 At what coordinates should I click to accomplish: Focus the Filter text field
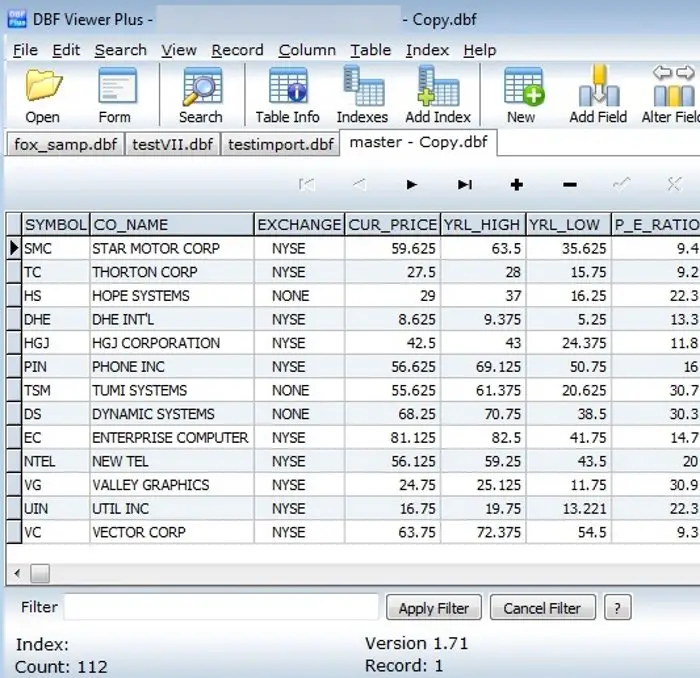[221, 607]
